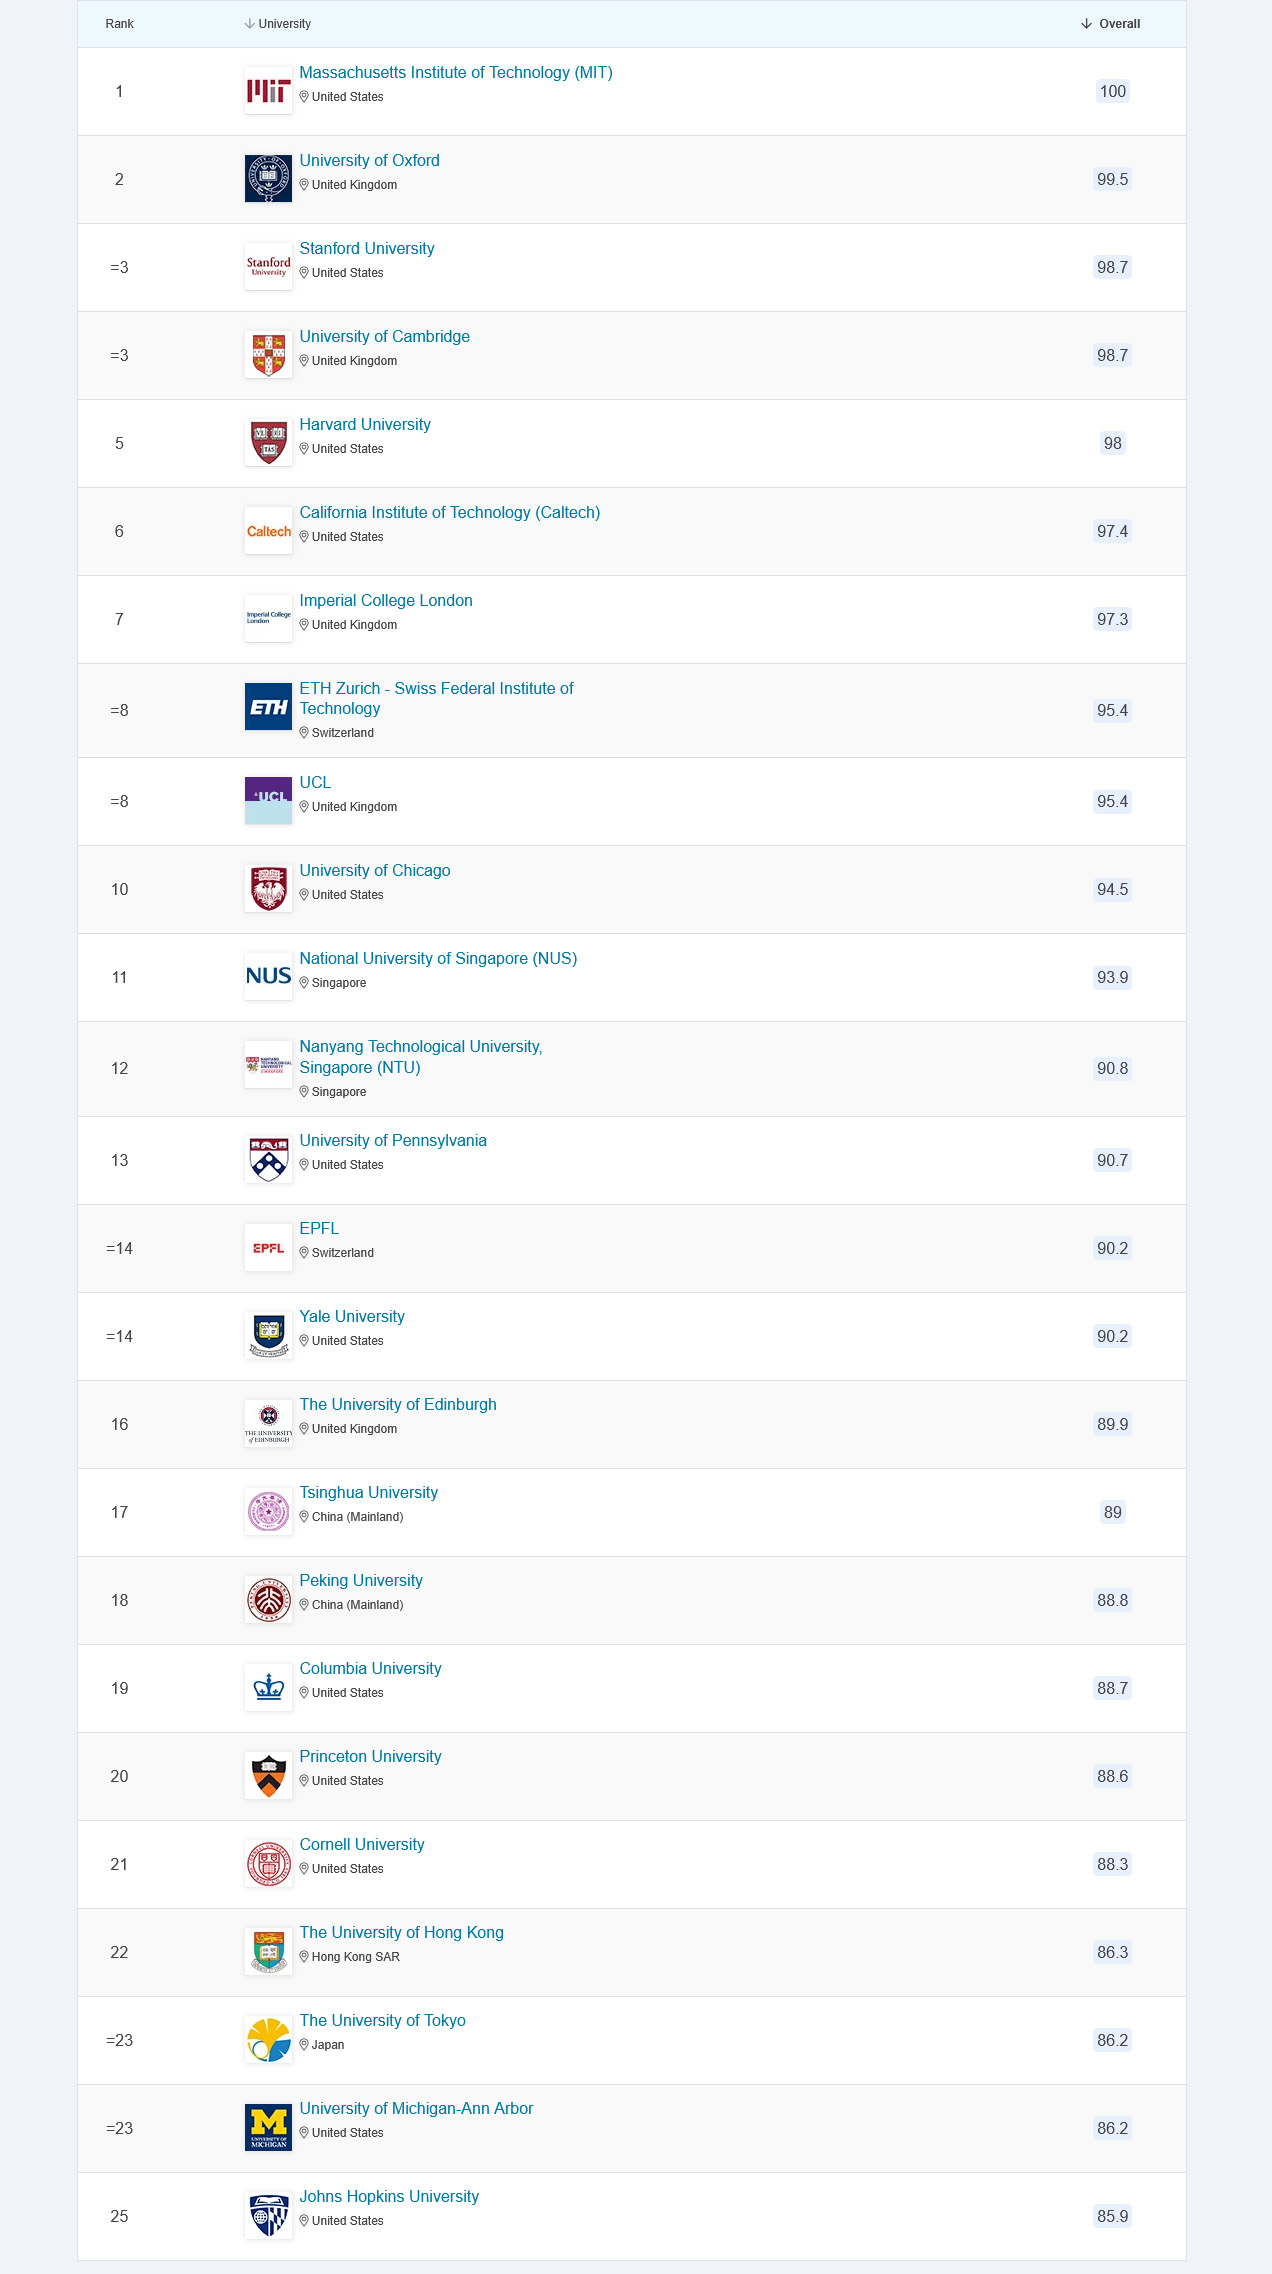The height and width of the screenshot is (2274, 1272).
Task: Click the MIT logo icon
Action: [x=268, y=91]
